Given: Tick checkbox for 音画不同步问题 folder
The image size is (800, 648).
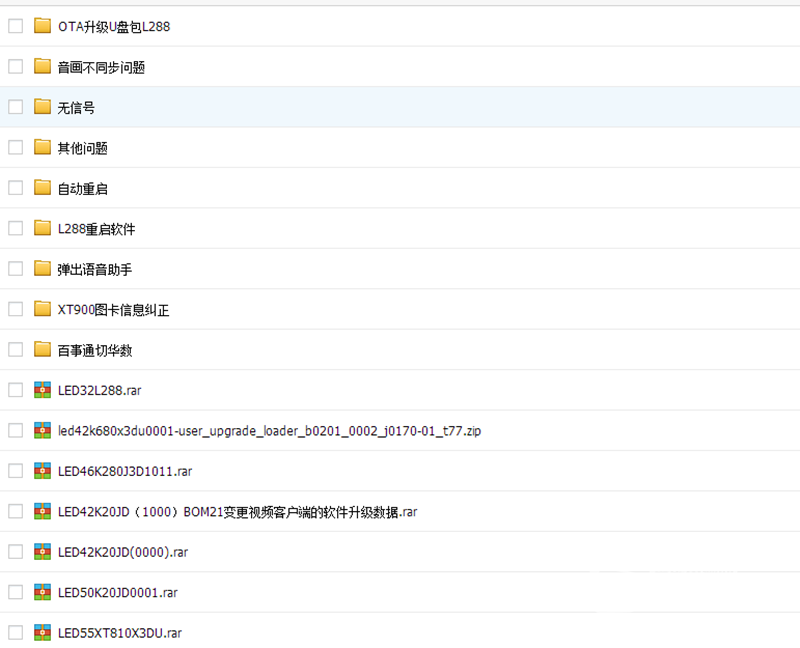Looking at the screenshot, I should pyautogui.click(x=16, y=66).
